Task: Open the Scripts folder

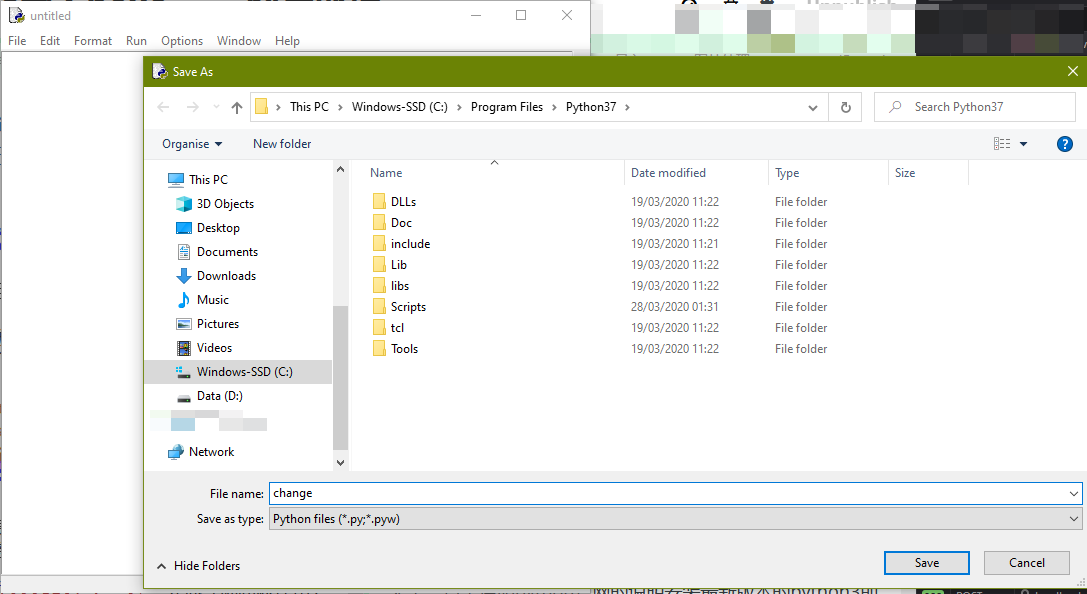Action: [x=408, y=307]
